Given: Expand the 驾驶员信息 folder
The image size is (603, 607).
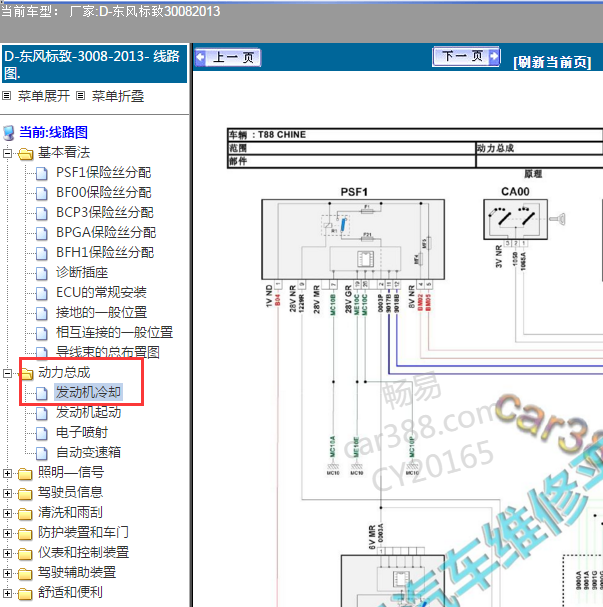Looking at the screenshot, I should click(x=7, y=493).
